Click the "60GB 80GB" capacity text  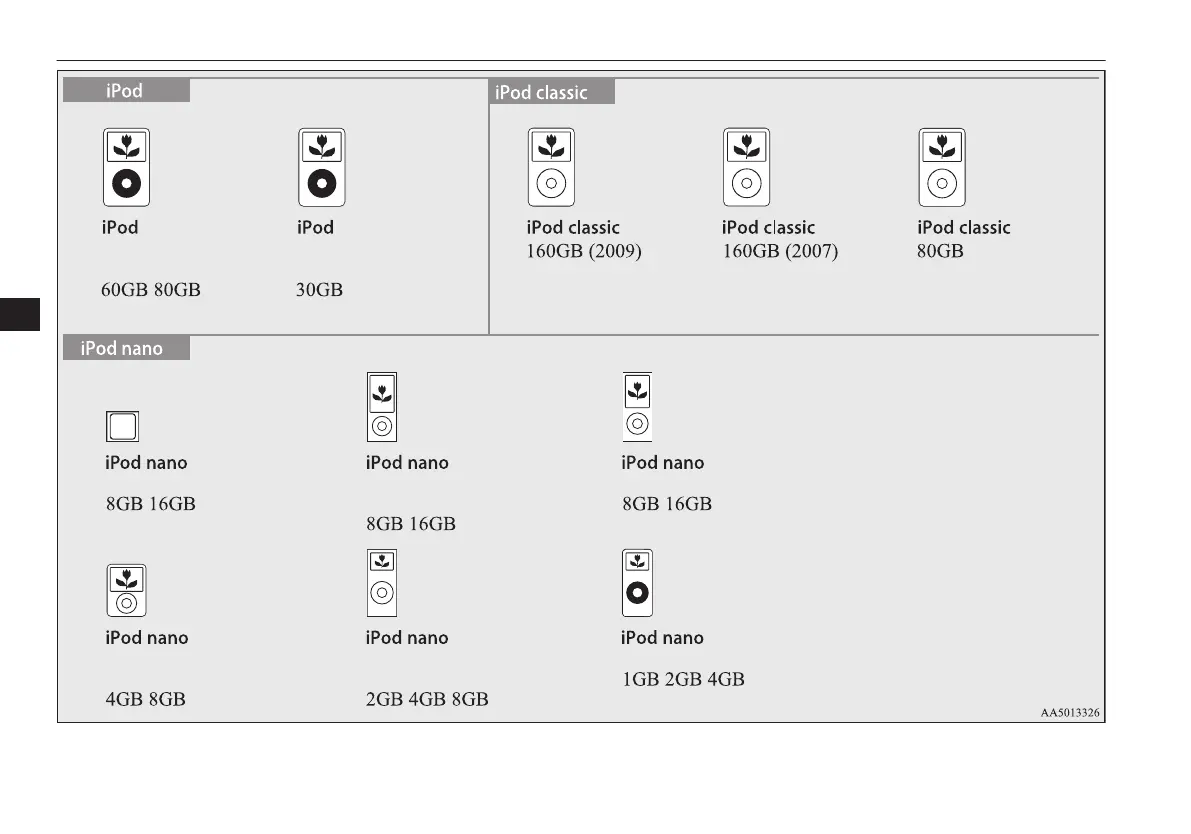pyautogui.click(x=150, y=289)
